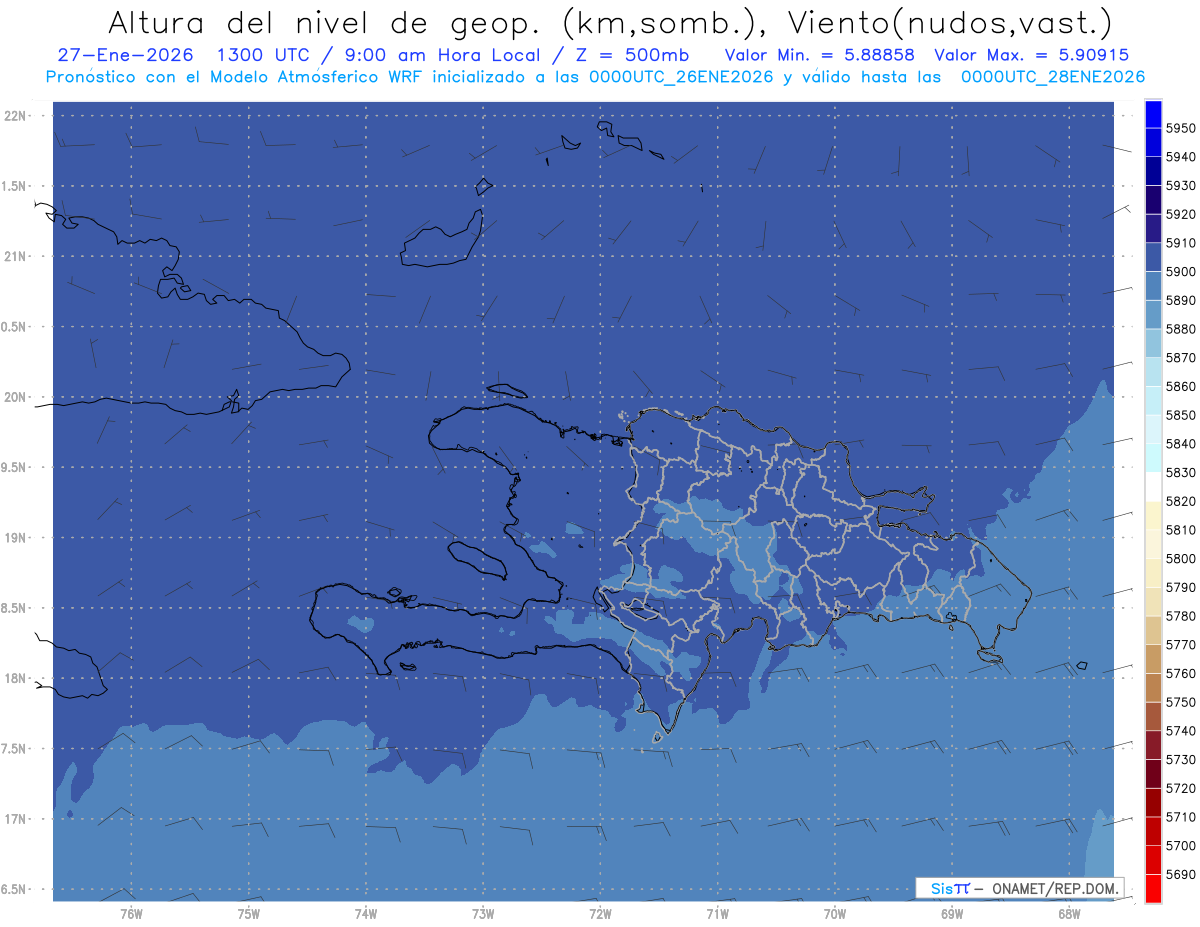
Task: Click the 75W longitude label
Action: 249,913
